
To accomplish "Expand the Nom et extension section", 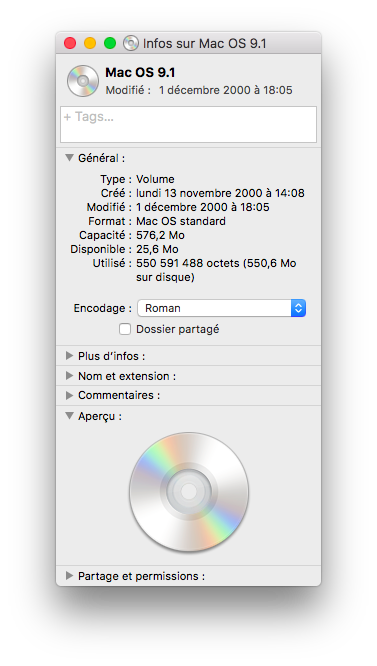I will [x=69, y=375].
